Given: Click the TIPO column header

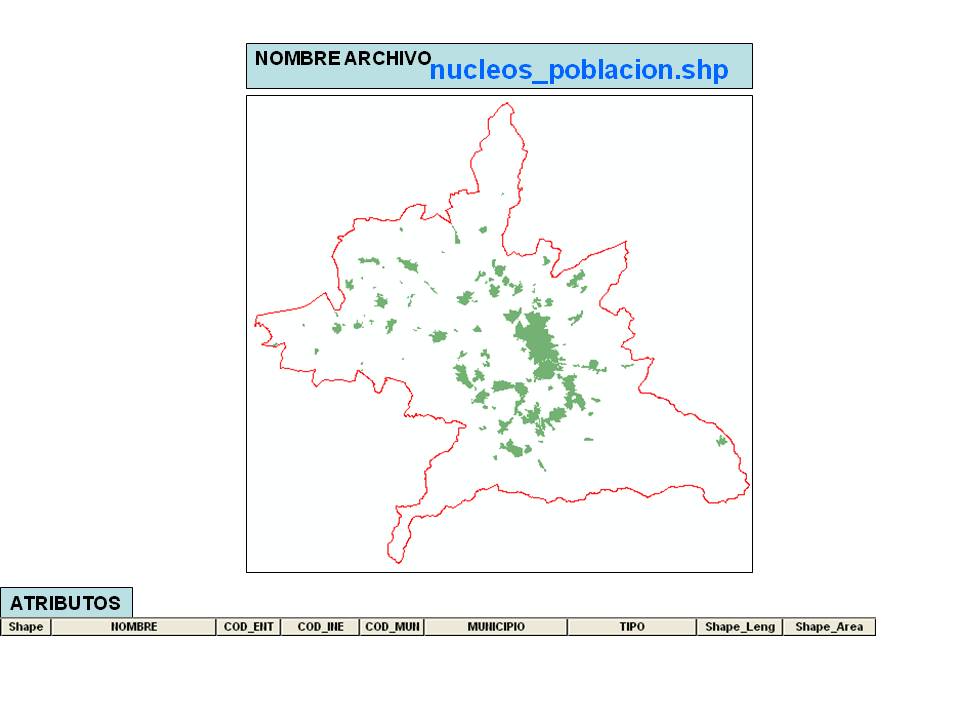Looking at the screenshot, I should (x=632, y=627).
